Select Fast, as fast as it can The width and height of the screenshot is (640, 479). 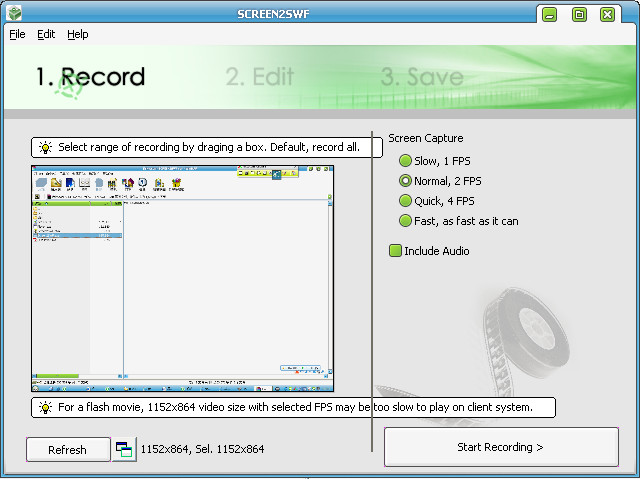click(x=458, y=221)
